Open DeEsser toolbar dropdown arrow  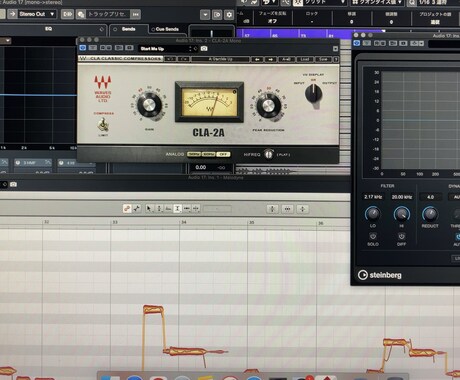tap(422, 43)
